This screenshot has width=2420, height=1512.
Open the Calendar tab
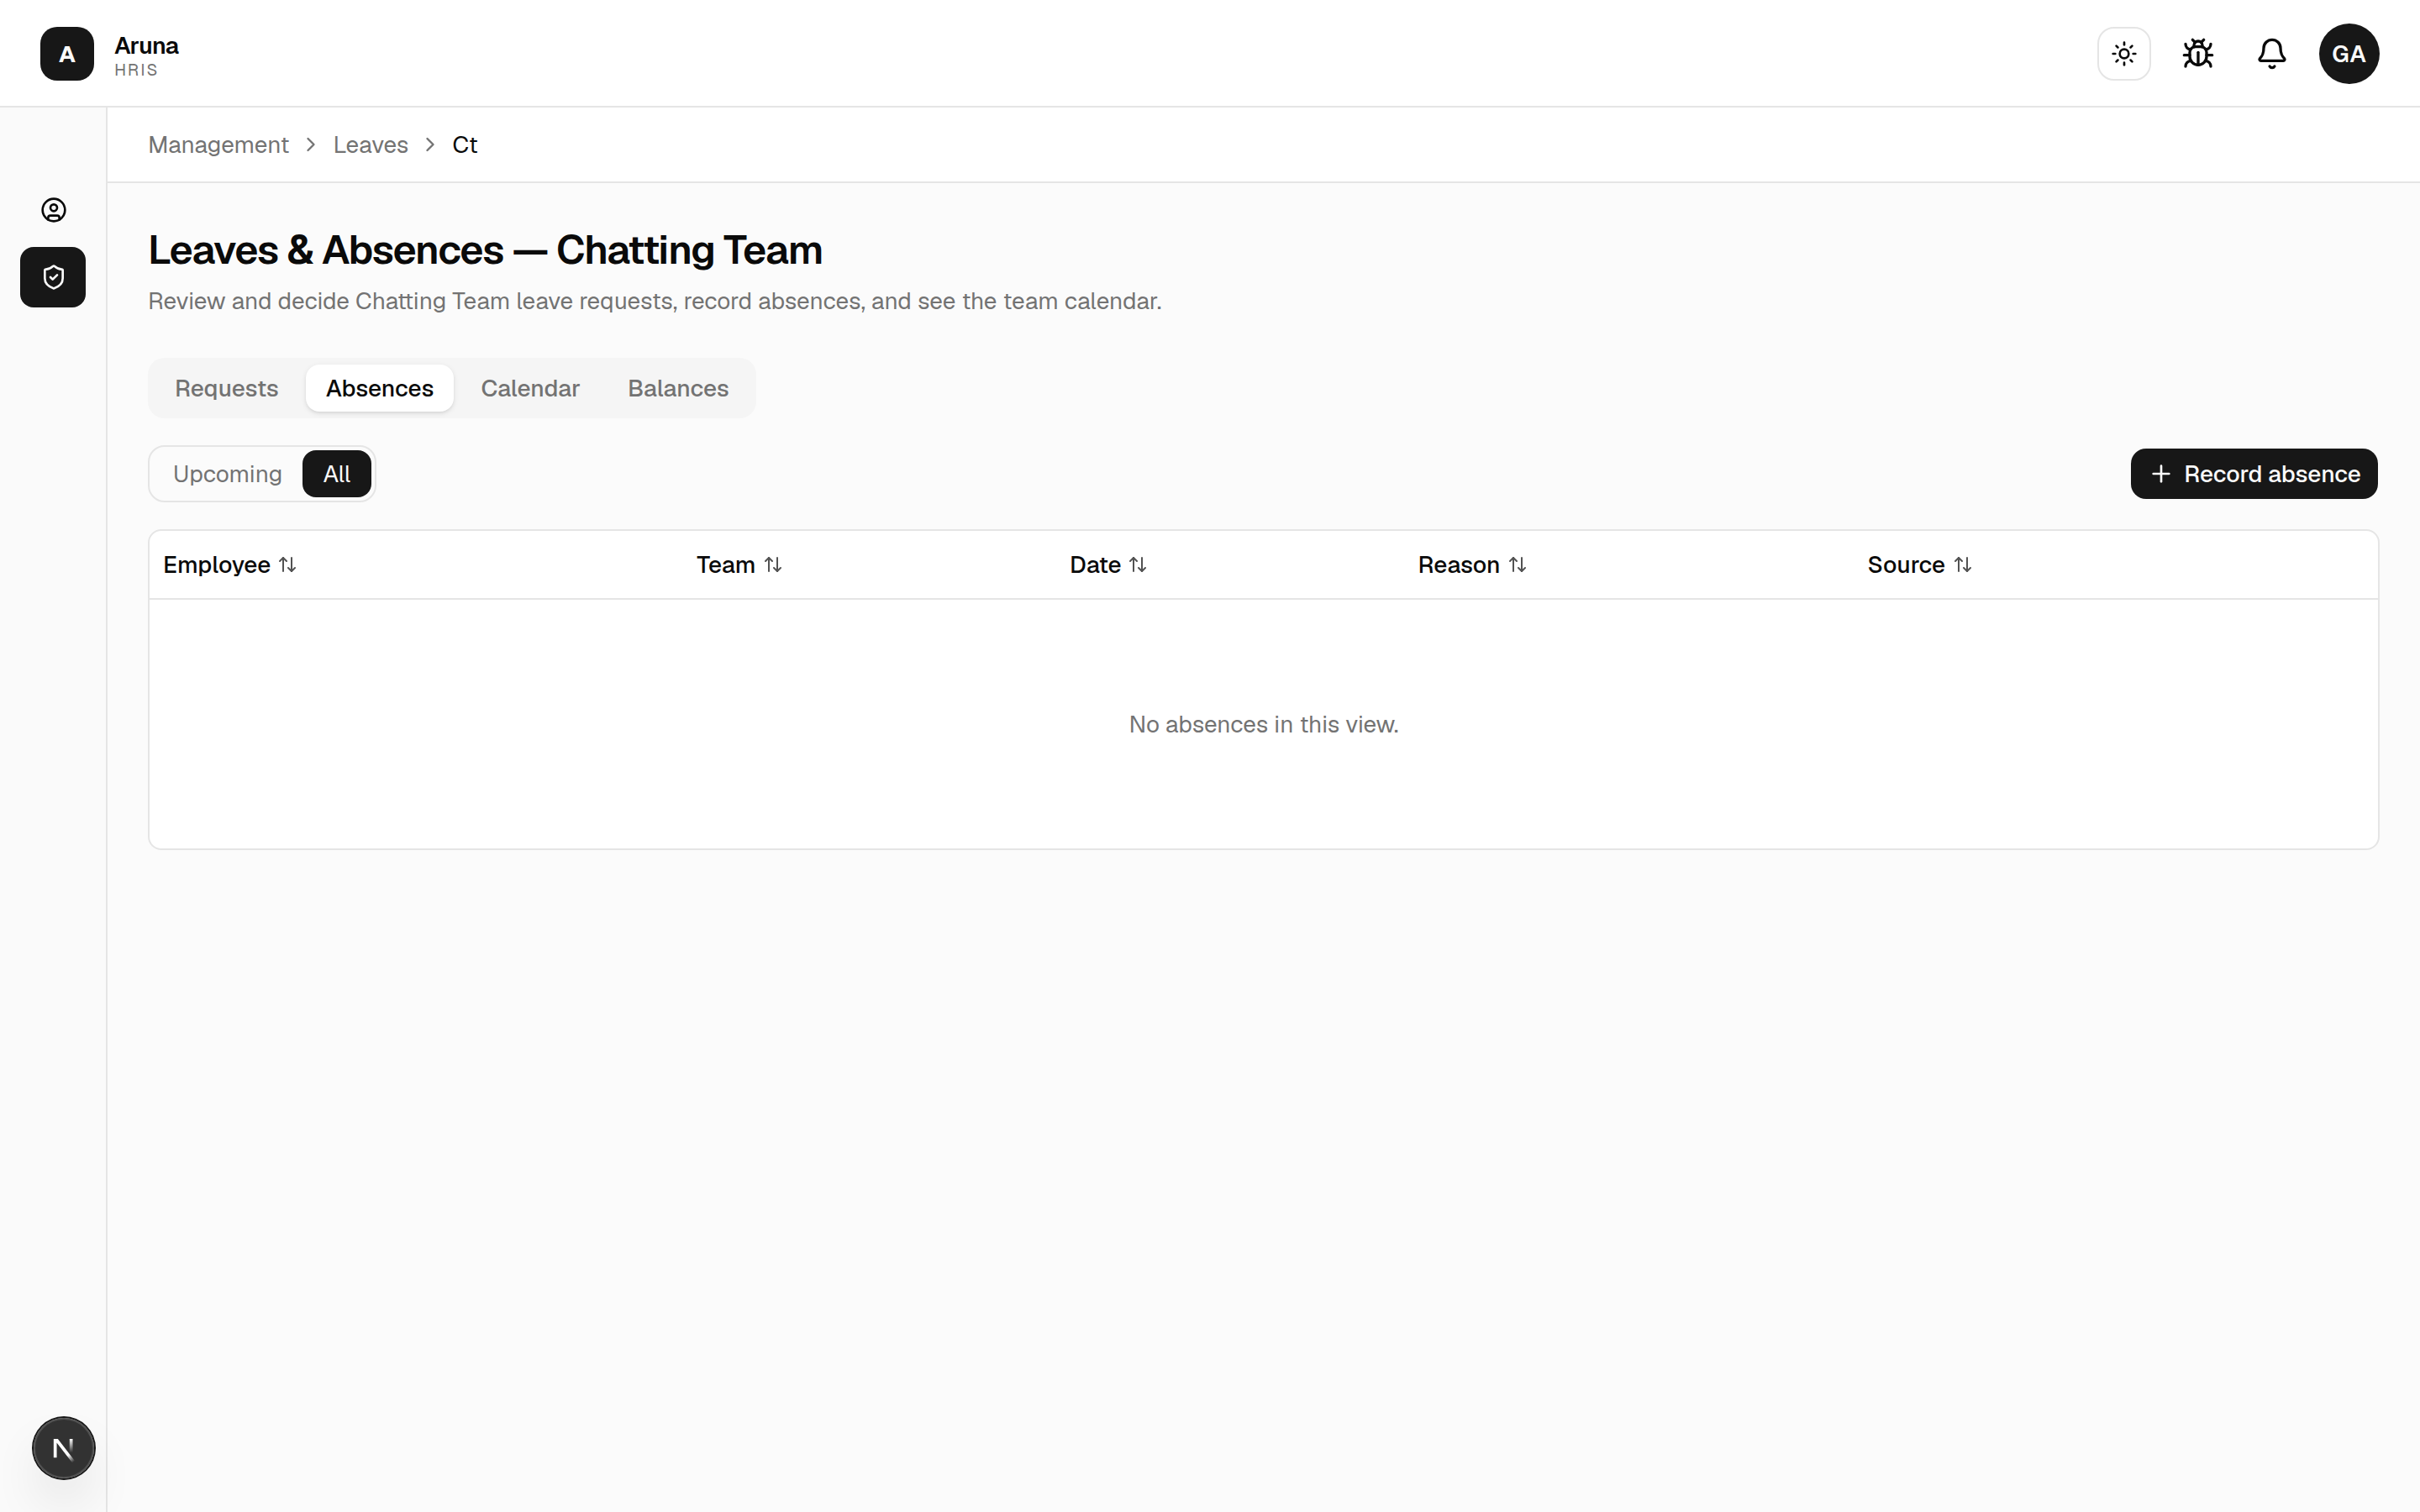point(530,388)
